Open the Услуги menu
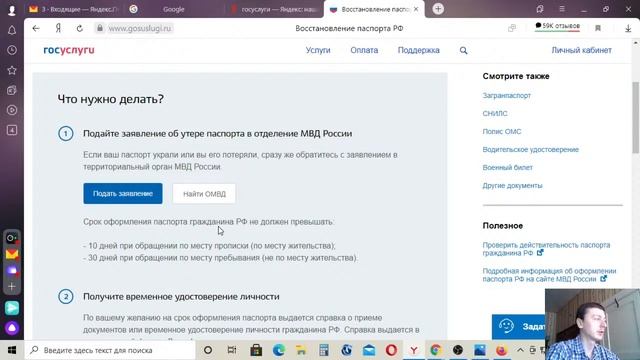Viewport: 640px width, 360px height. [318, 50]
